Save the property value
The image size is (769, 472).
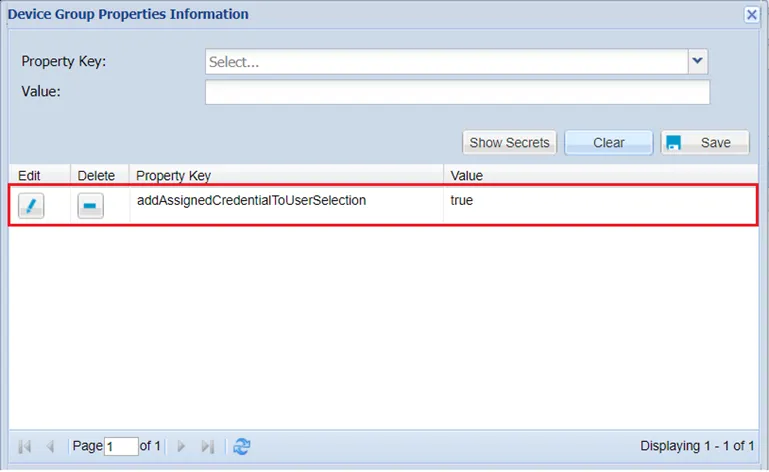[x=705, y=143]
